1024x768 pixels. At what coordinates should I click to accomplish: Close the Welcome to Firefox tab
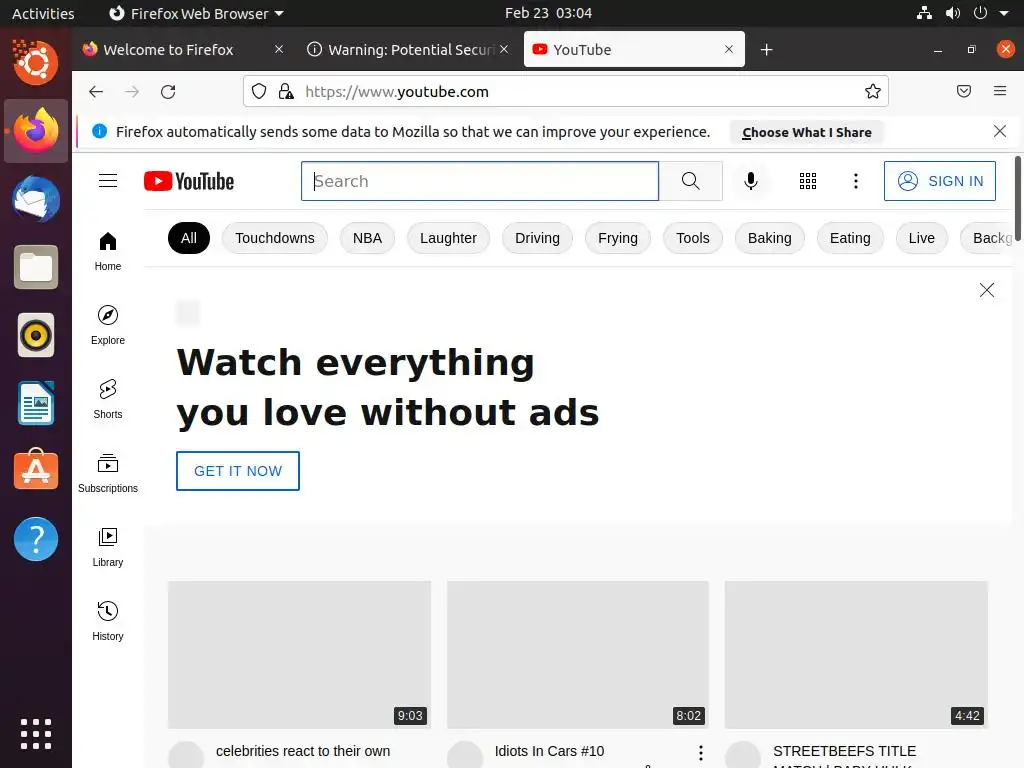click(x=279, y=49)
